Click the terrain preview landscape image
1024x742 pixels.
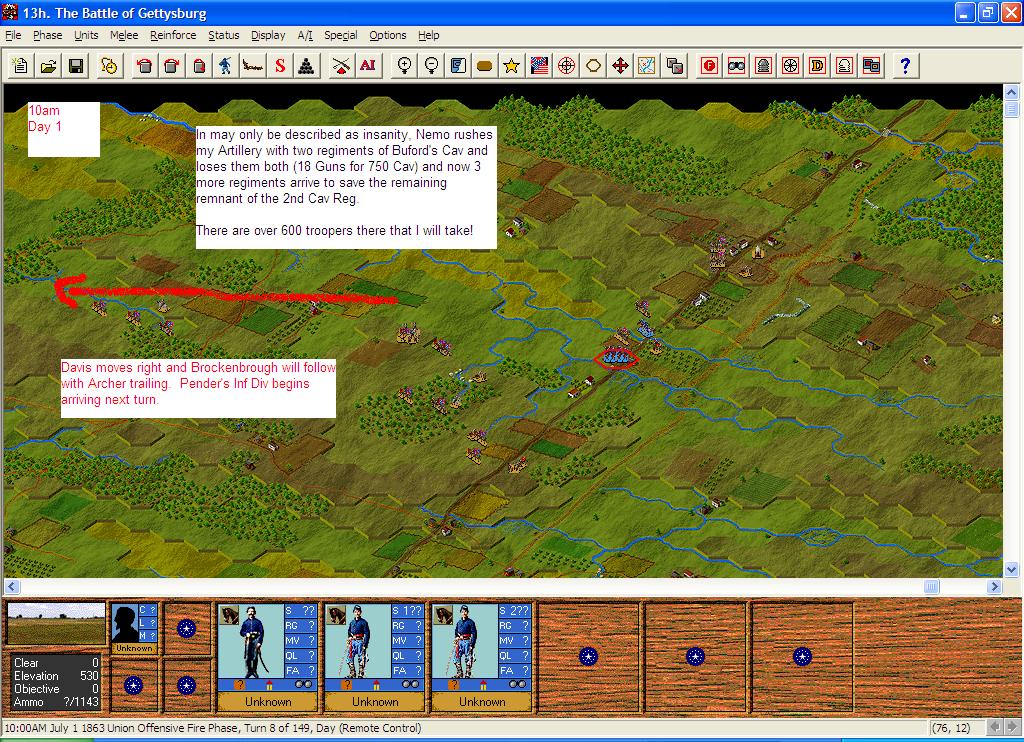tap(56, 624)
